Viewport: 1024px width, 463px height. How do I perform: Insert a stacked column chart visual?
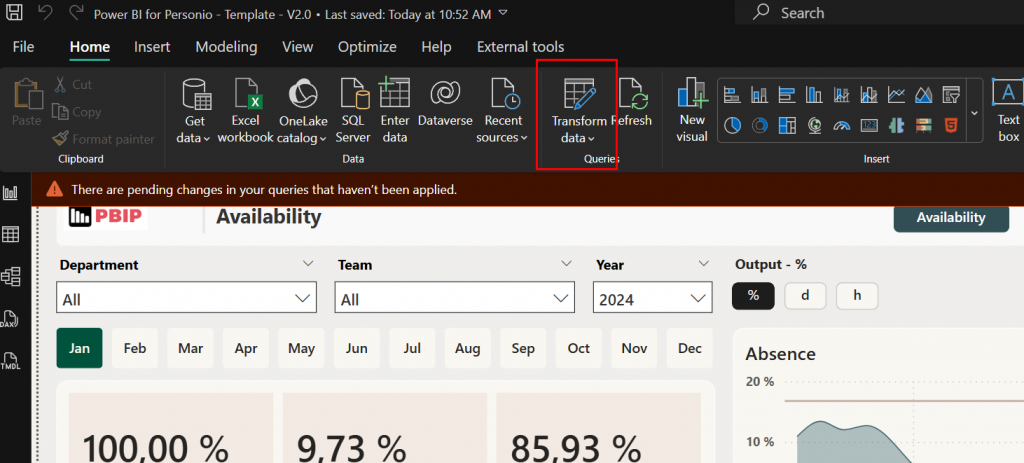(x=760, y=95)
